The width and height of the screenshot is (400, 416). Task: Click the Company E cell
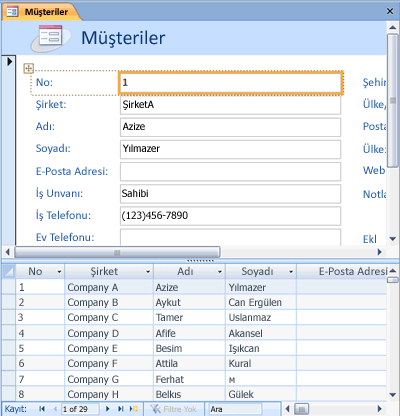point(109,348)
